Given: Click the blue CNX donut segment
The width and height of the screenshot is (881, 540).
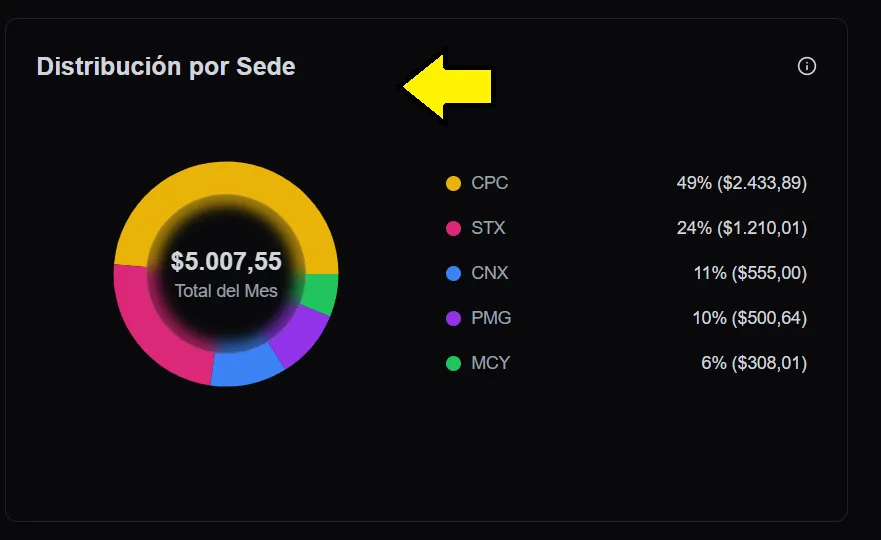Looking at the screenshot, I should pyautogui.click(x=246, y=366).
